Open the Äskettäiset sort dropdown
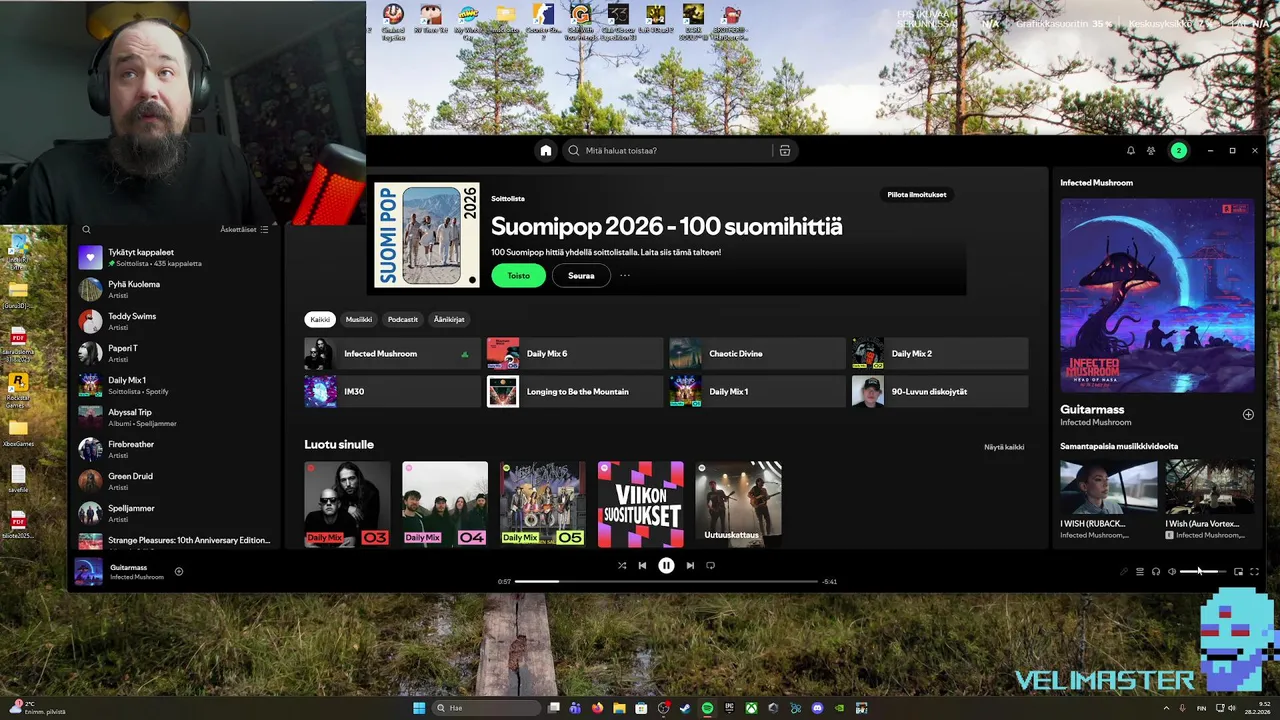The image size is (1280, 720). 244,230
